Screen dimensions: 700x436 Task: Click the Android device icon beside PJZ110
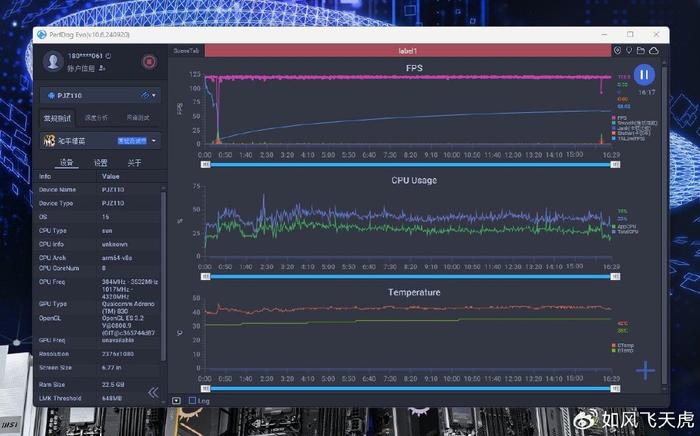51,96
